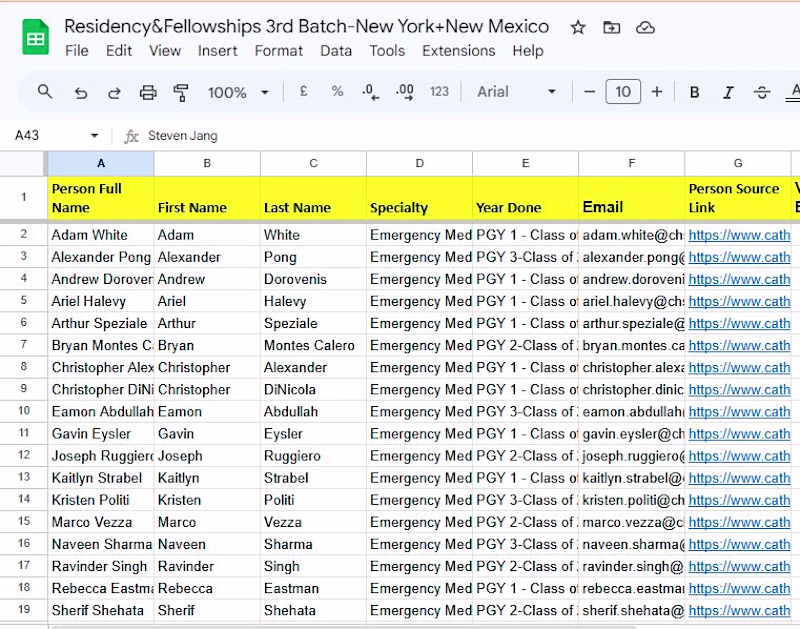
Task: Decrease decimal places
Action: click(371, 92)
